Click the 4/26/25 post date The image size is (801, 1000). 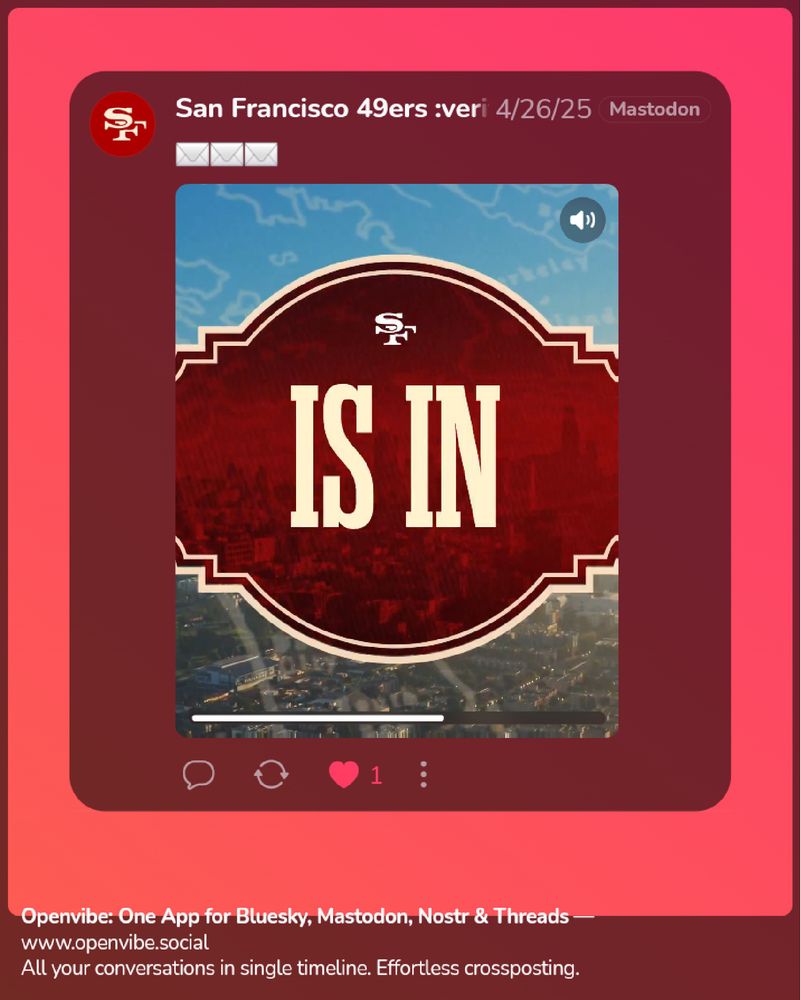(x=543, y=109)
